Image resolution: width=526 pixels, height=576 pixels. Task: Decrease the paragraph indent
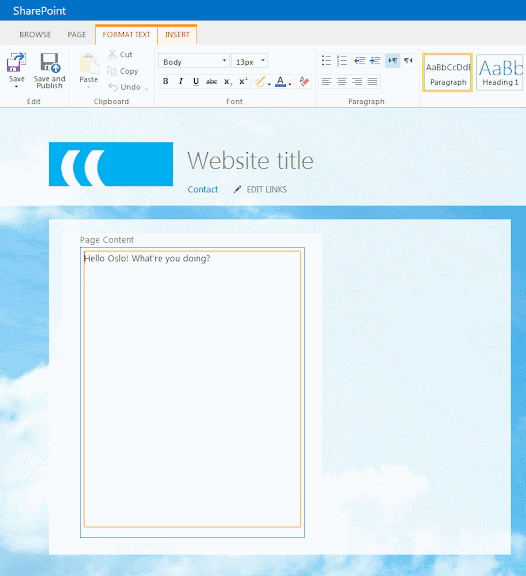(359, 61)
